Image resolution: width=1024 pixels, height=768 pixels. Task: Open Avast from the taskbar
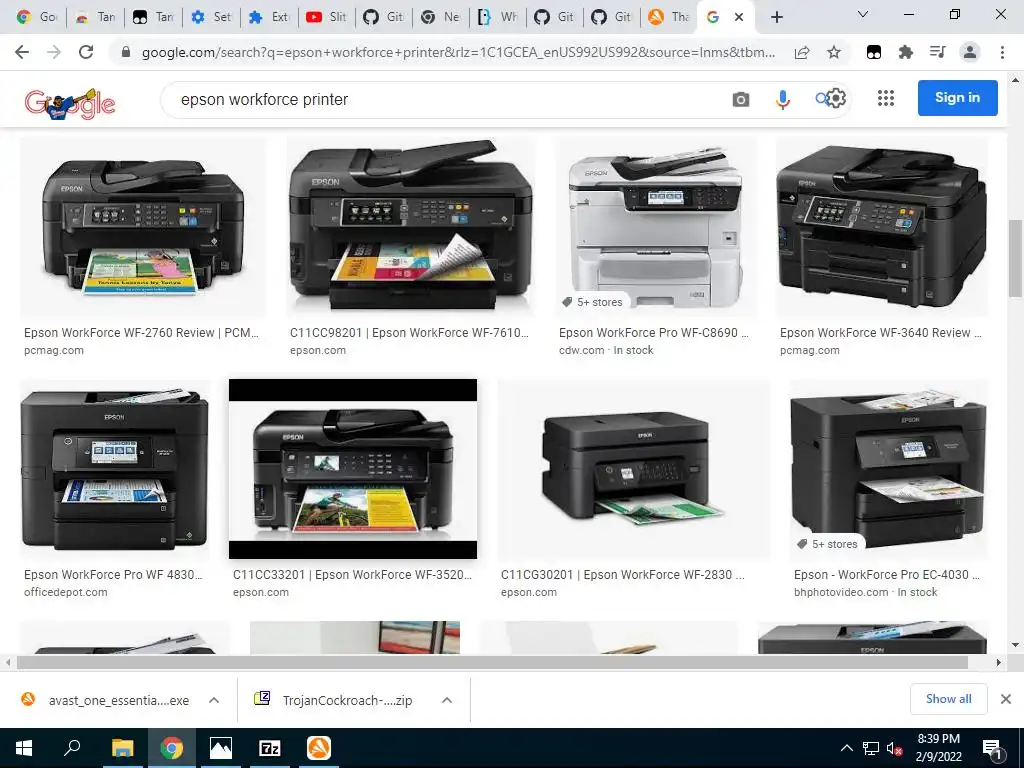319,748
